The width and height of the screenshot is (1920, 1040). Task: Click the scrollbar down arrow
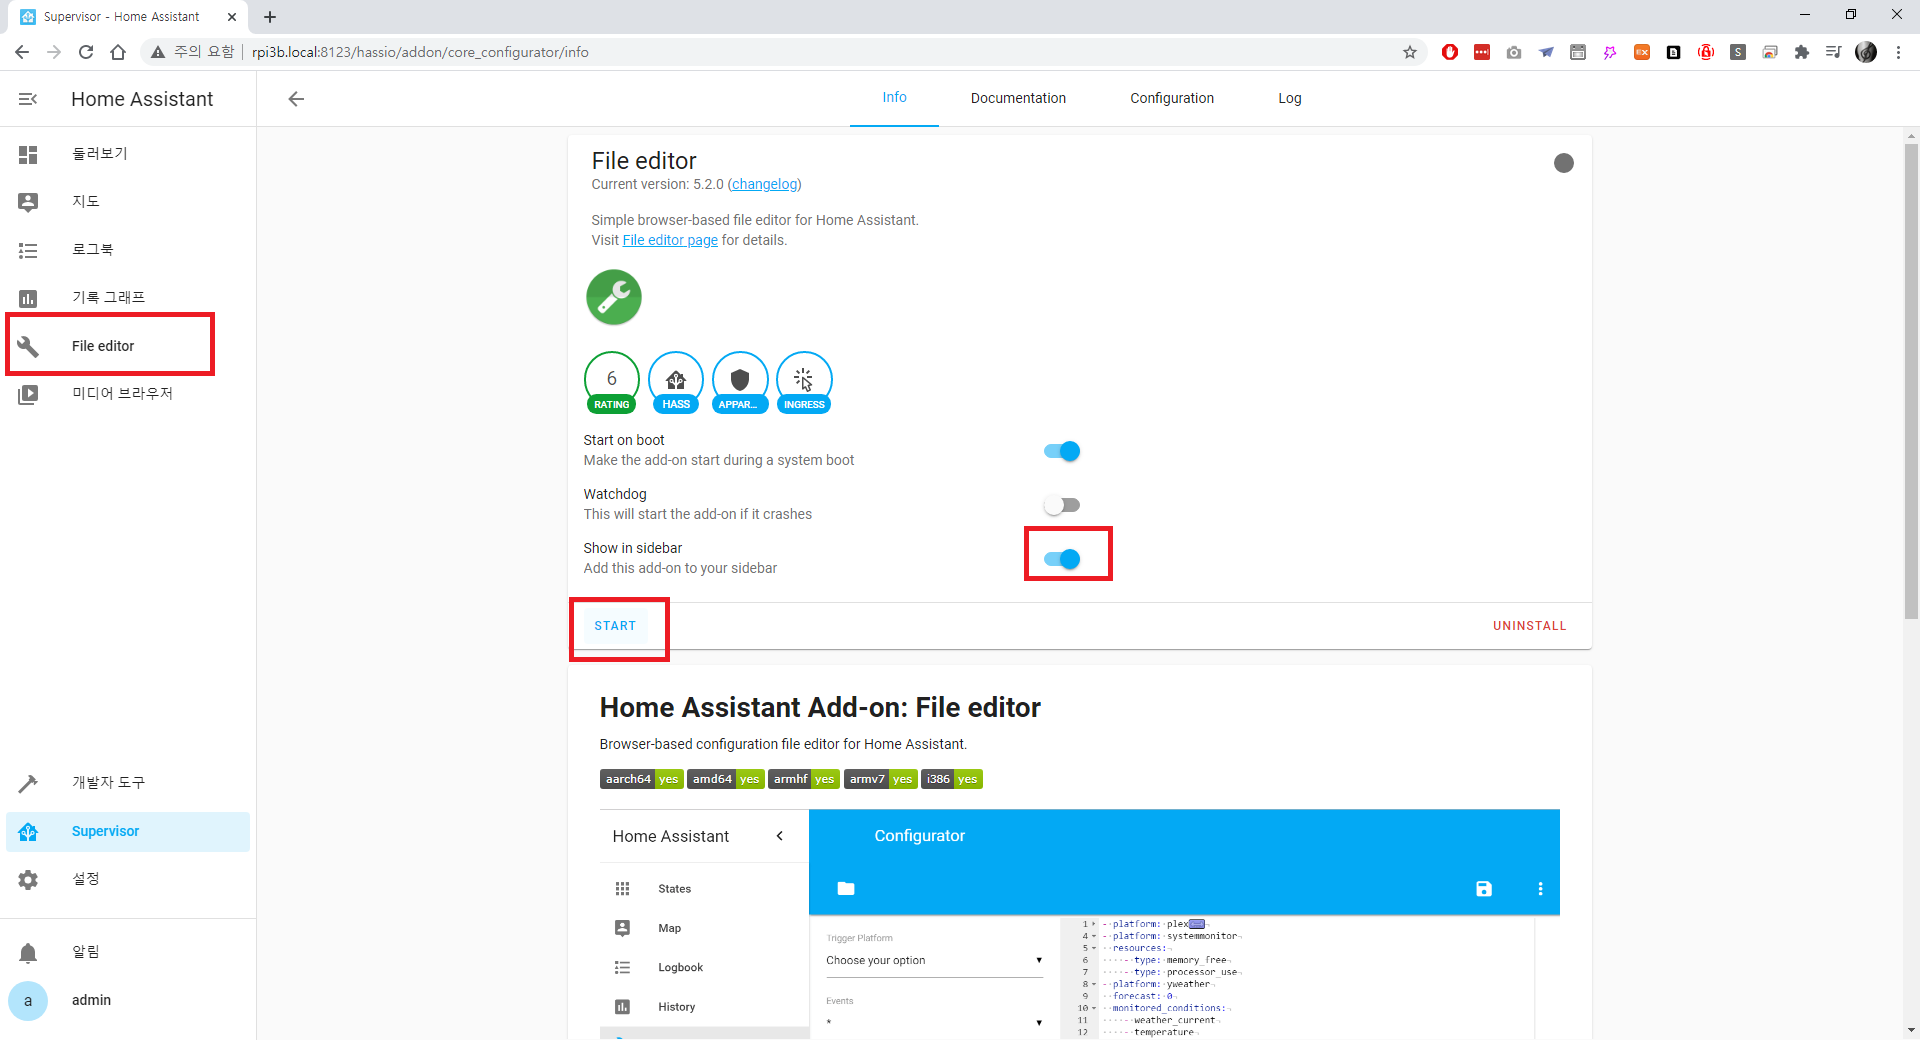[1911, 1030]
